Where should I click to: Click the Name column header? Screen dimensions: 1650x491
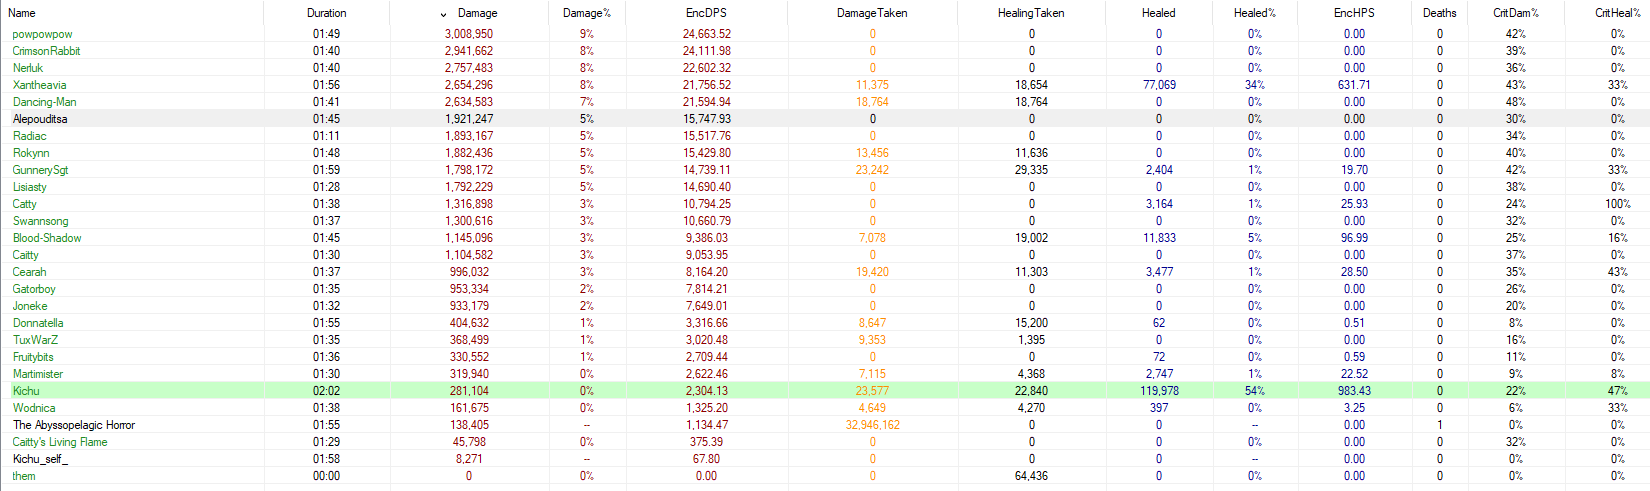(x=22, y=13)
